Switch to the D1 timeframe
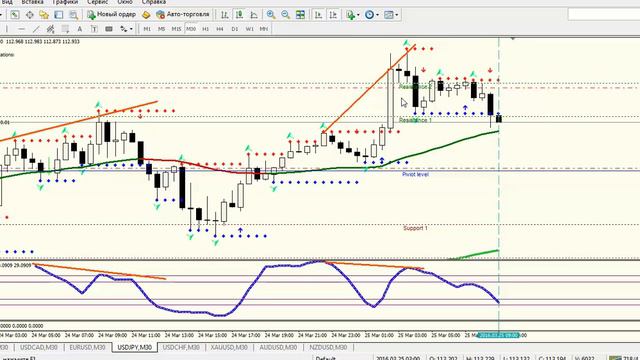 (x=234, y=29)
